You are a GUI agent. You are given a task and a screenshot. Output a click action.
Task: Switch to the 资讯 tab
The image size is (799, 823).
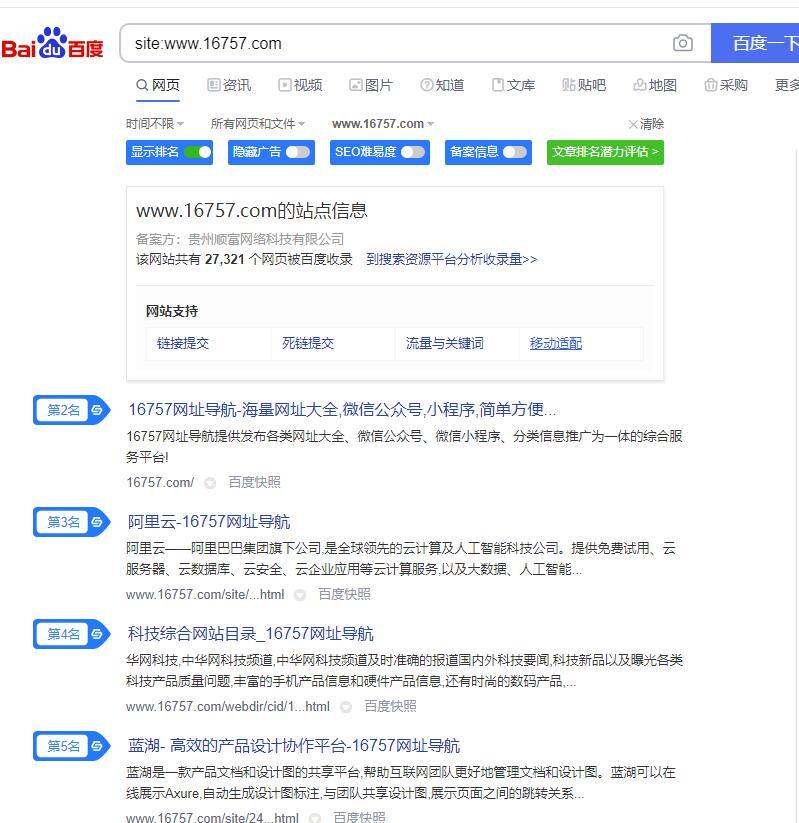(x=229, y=85)
